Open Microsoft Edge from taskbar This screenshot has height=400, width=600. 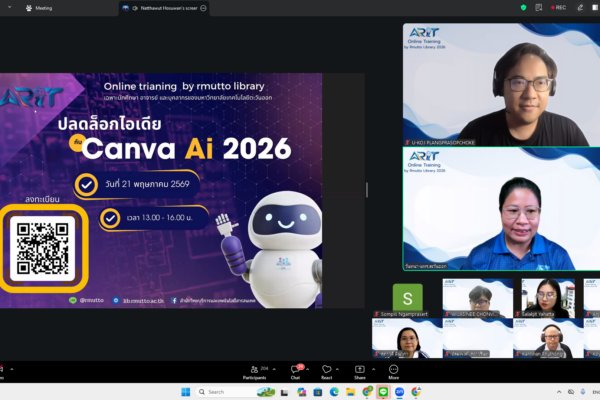(x=334, y=392)
